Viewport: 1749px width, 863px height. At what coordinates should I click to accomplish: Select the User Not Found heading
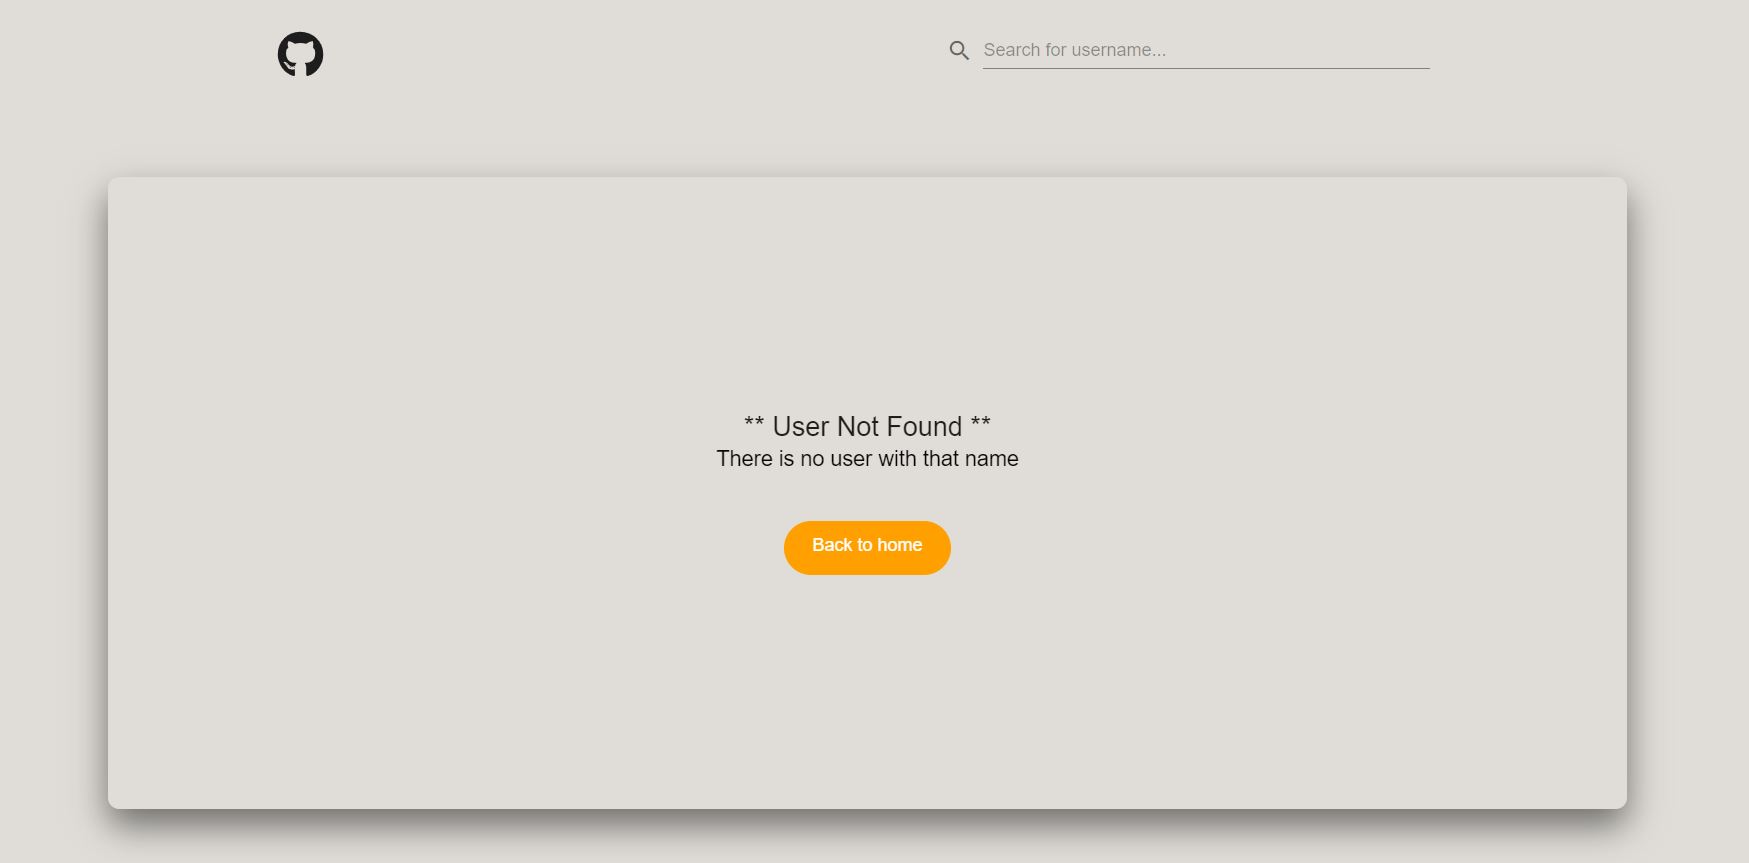click(867, 426)
